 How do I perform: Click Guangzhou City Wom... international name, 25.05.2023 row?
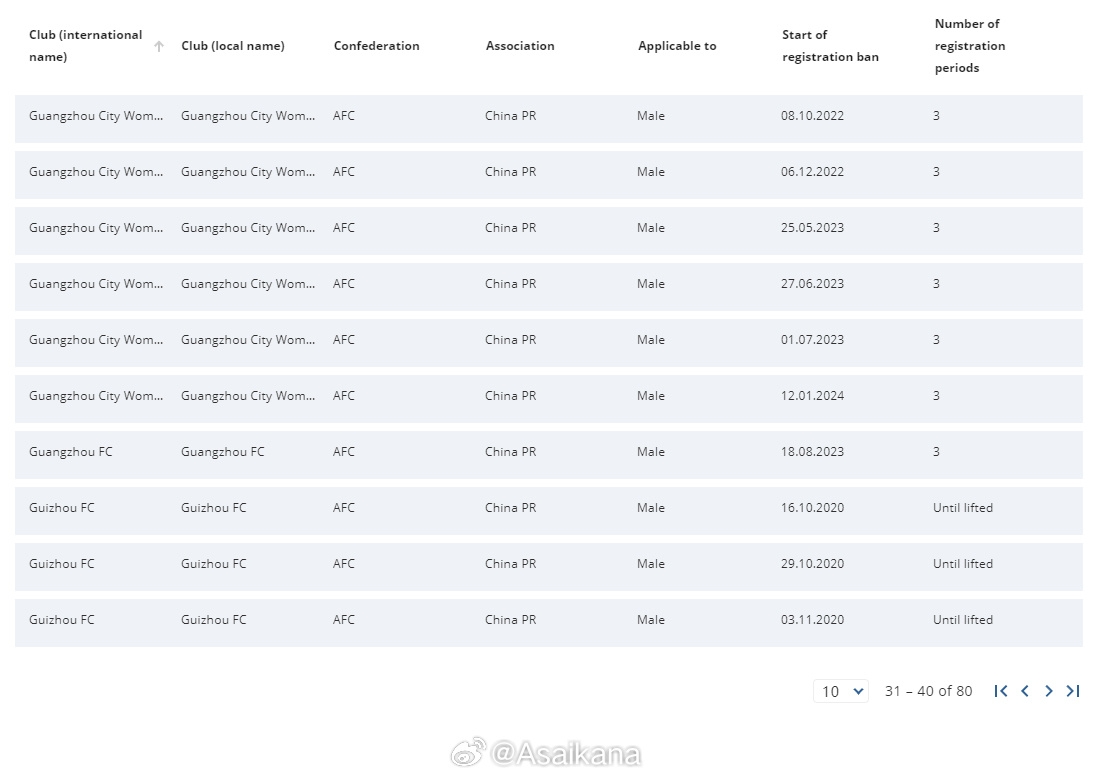coord(96,228)
